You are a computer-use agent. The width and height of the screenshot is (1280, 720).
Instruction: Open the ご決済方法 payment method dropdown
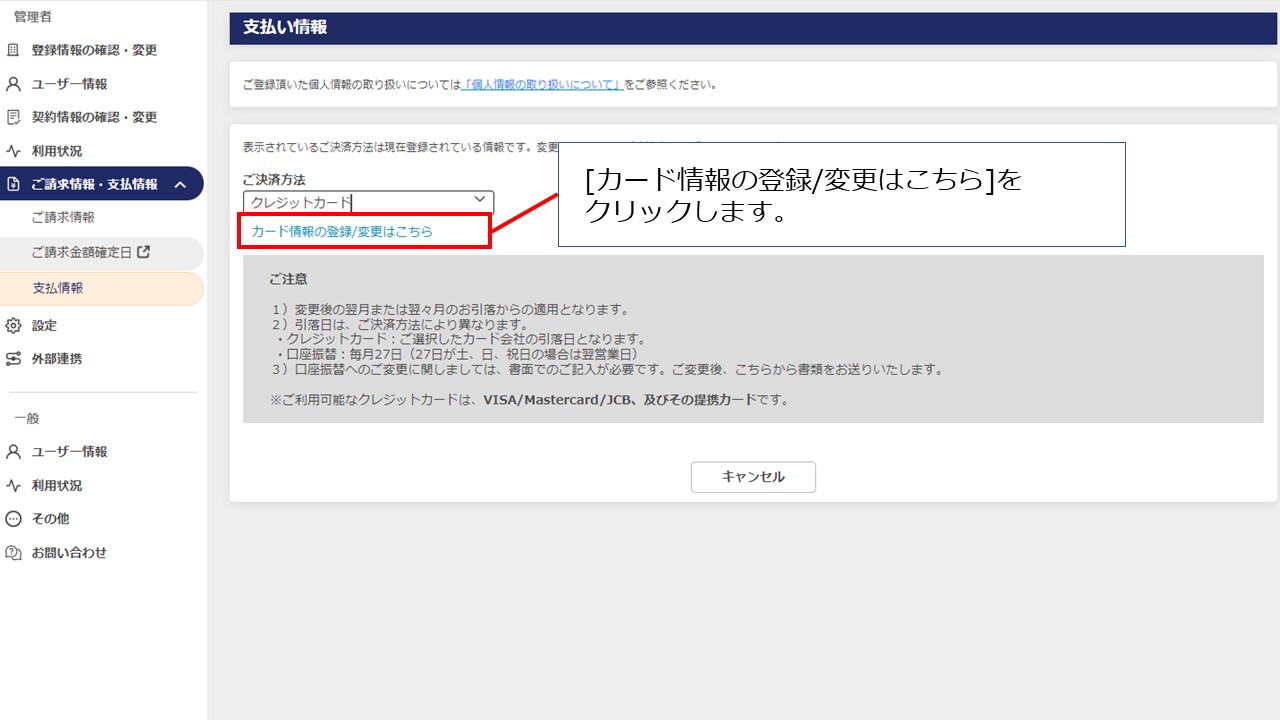pyautogui.click(x=366, y=200)
